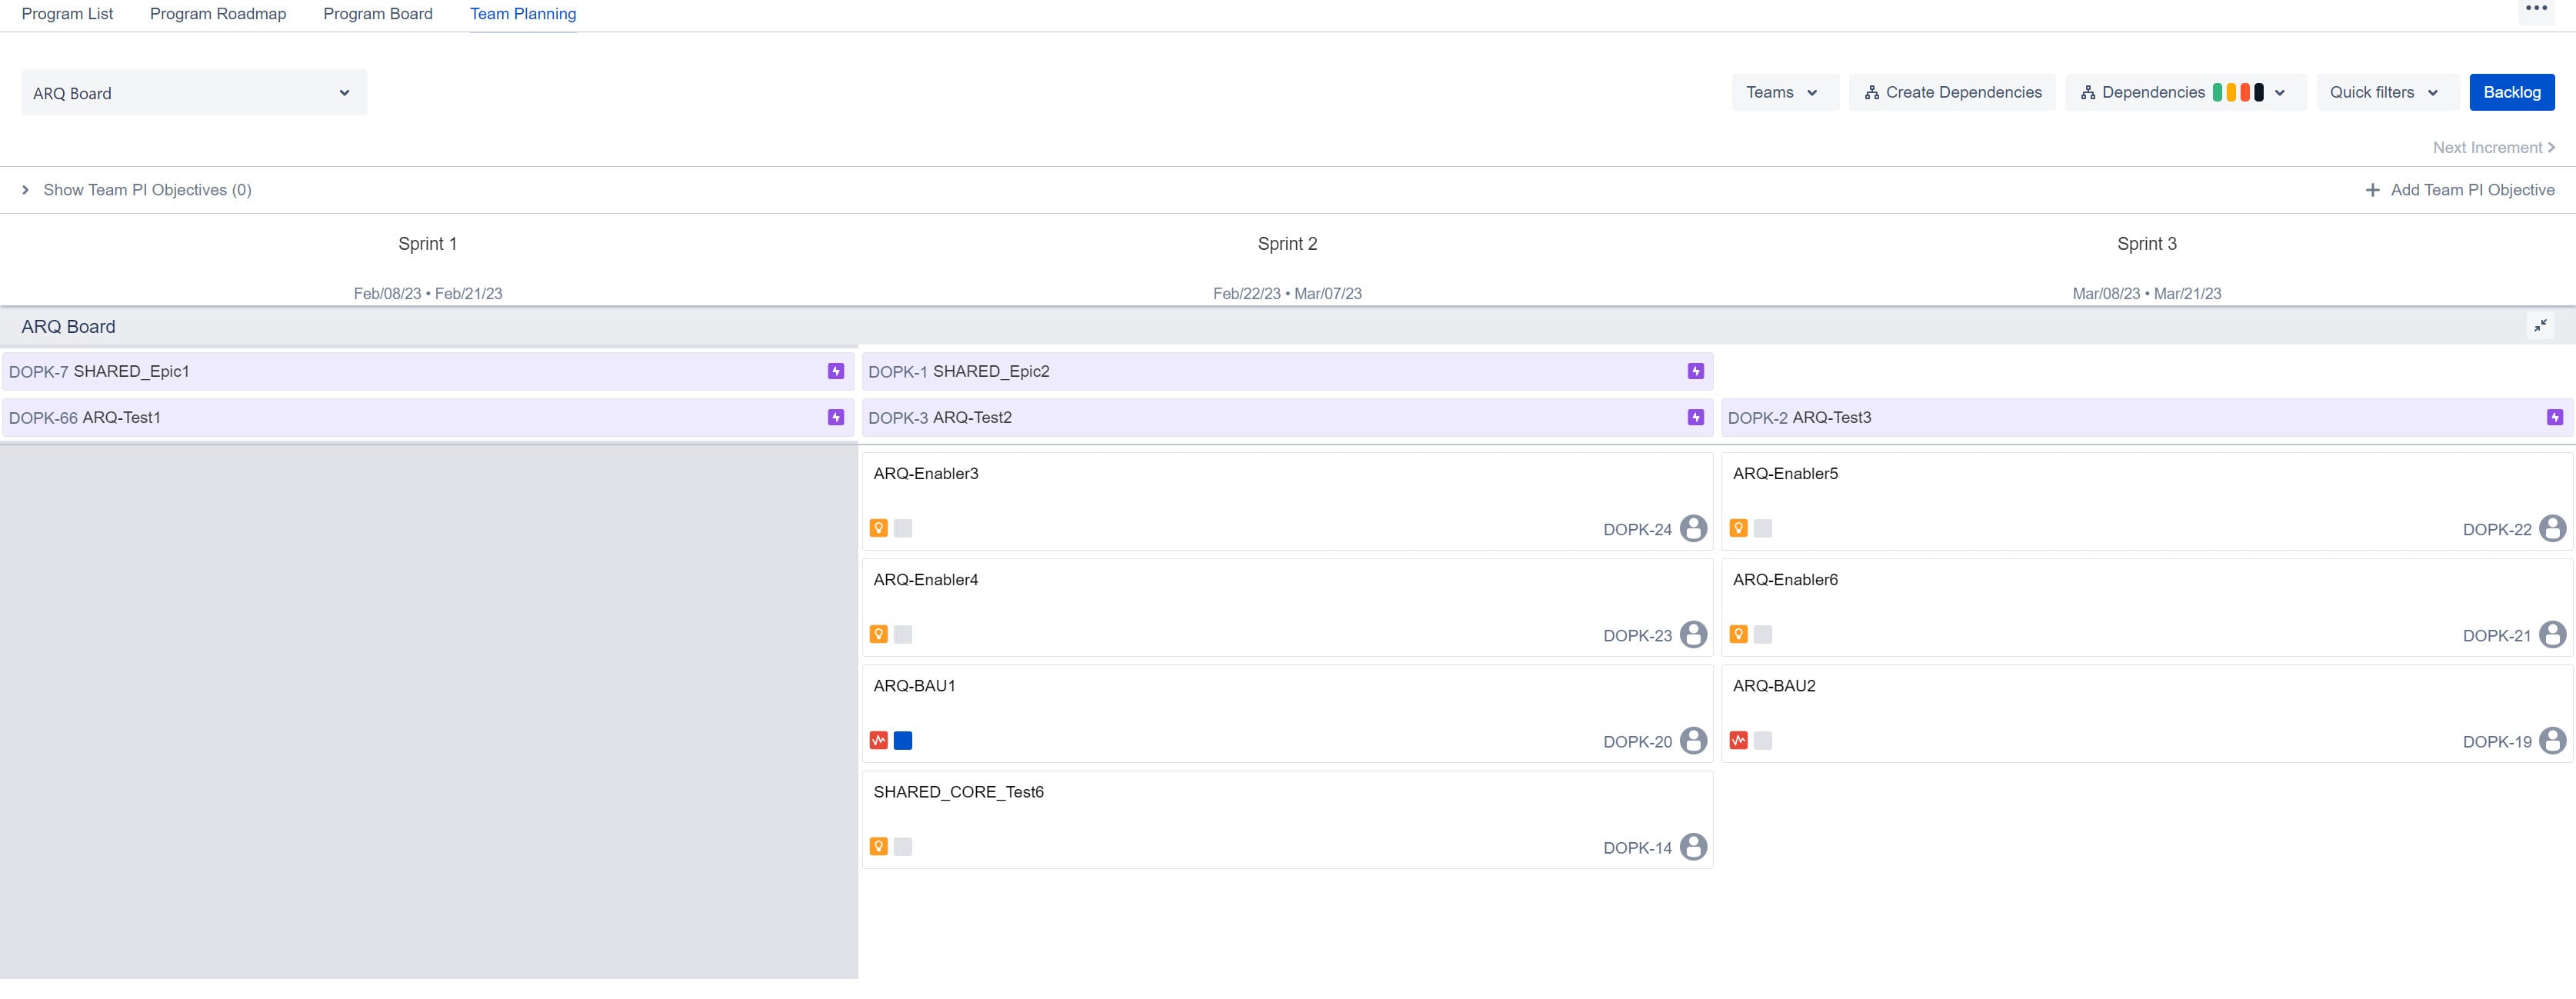Open the Quick filters dropdown
Viewport: 2576px width, 999px height.
pyautogui.click(x=2384, y=92)
